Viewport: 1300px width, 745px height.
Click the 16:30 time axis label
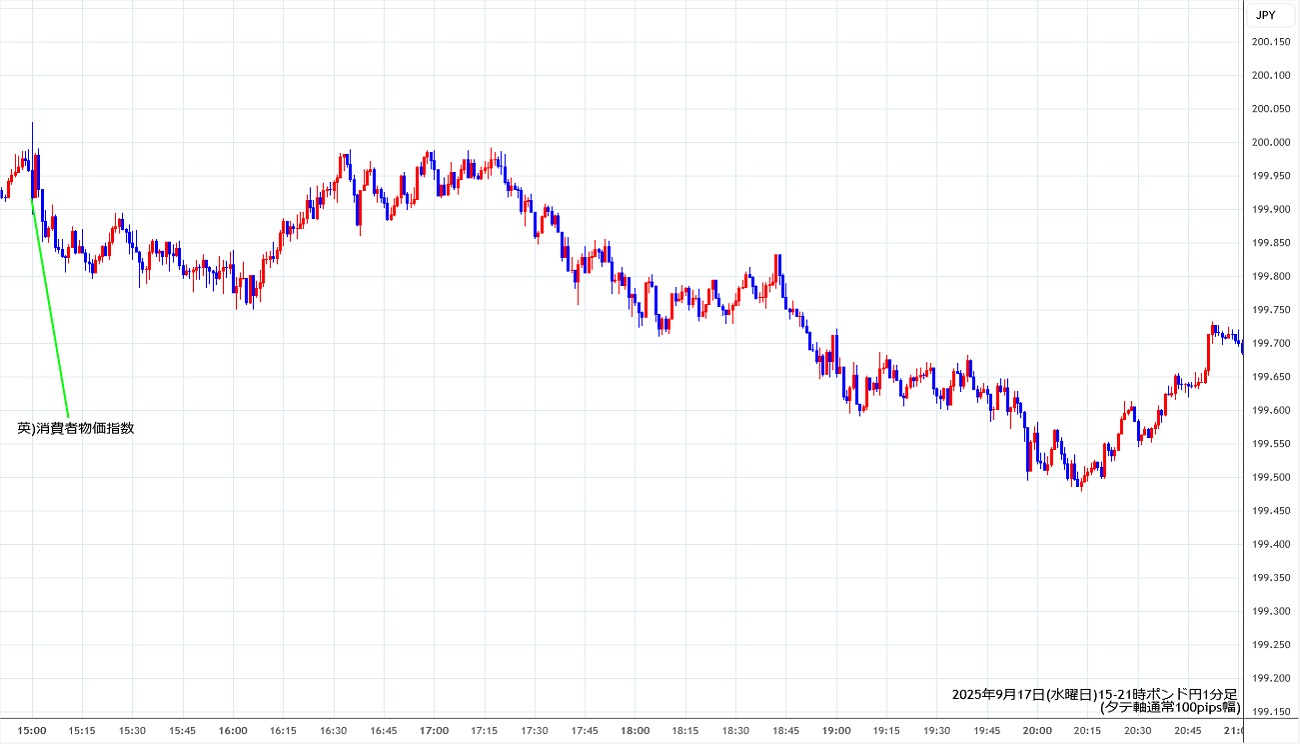coord(333,731)
